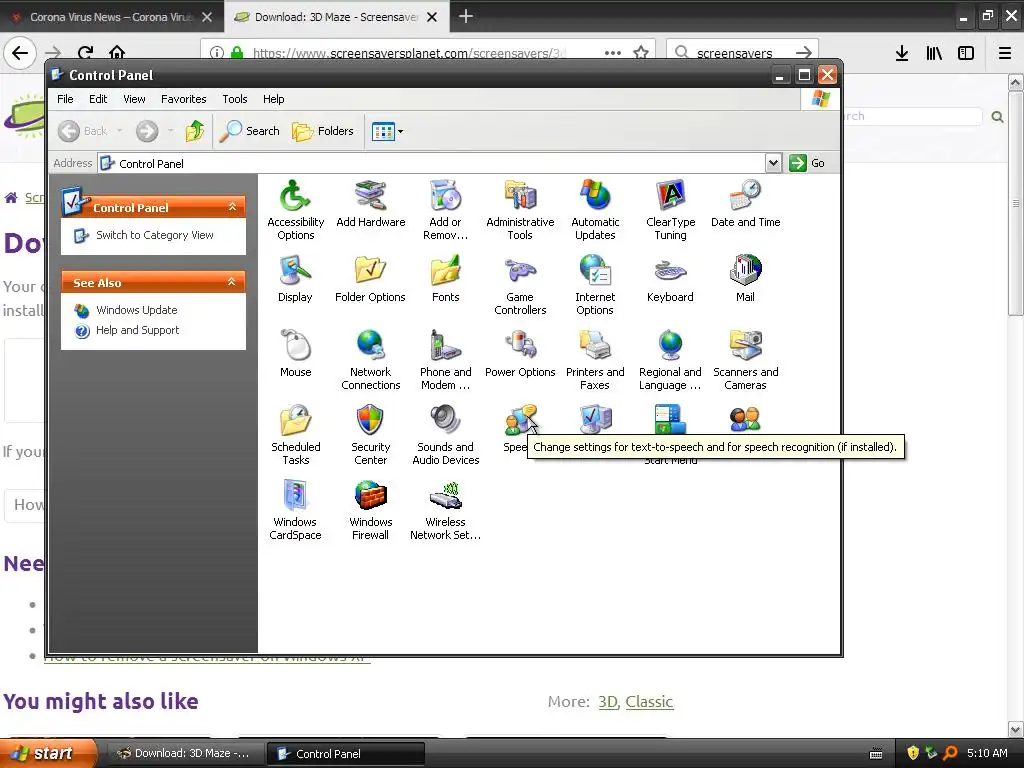This screenshot has width=1024, height=768.
Task: Open Wireless Network Setup wizard icon
Action: 445,509
